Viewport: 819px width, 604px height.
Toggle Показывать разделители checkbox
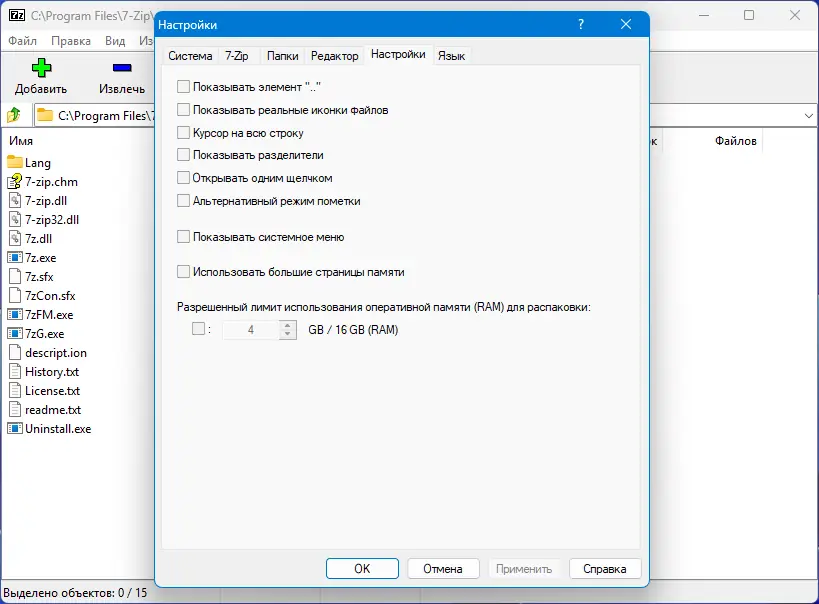183,154
